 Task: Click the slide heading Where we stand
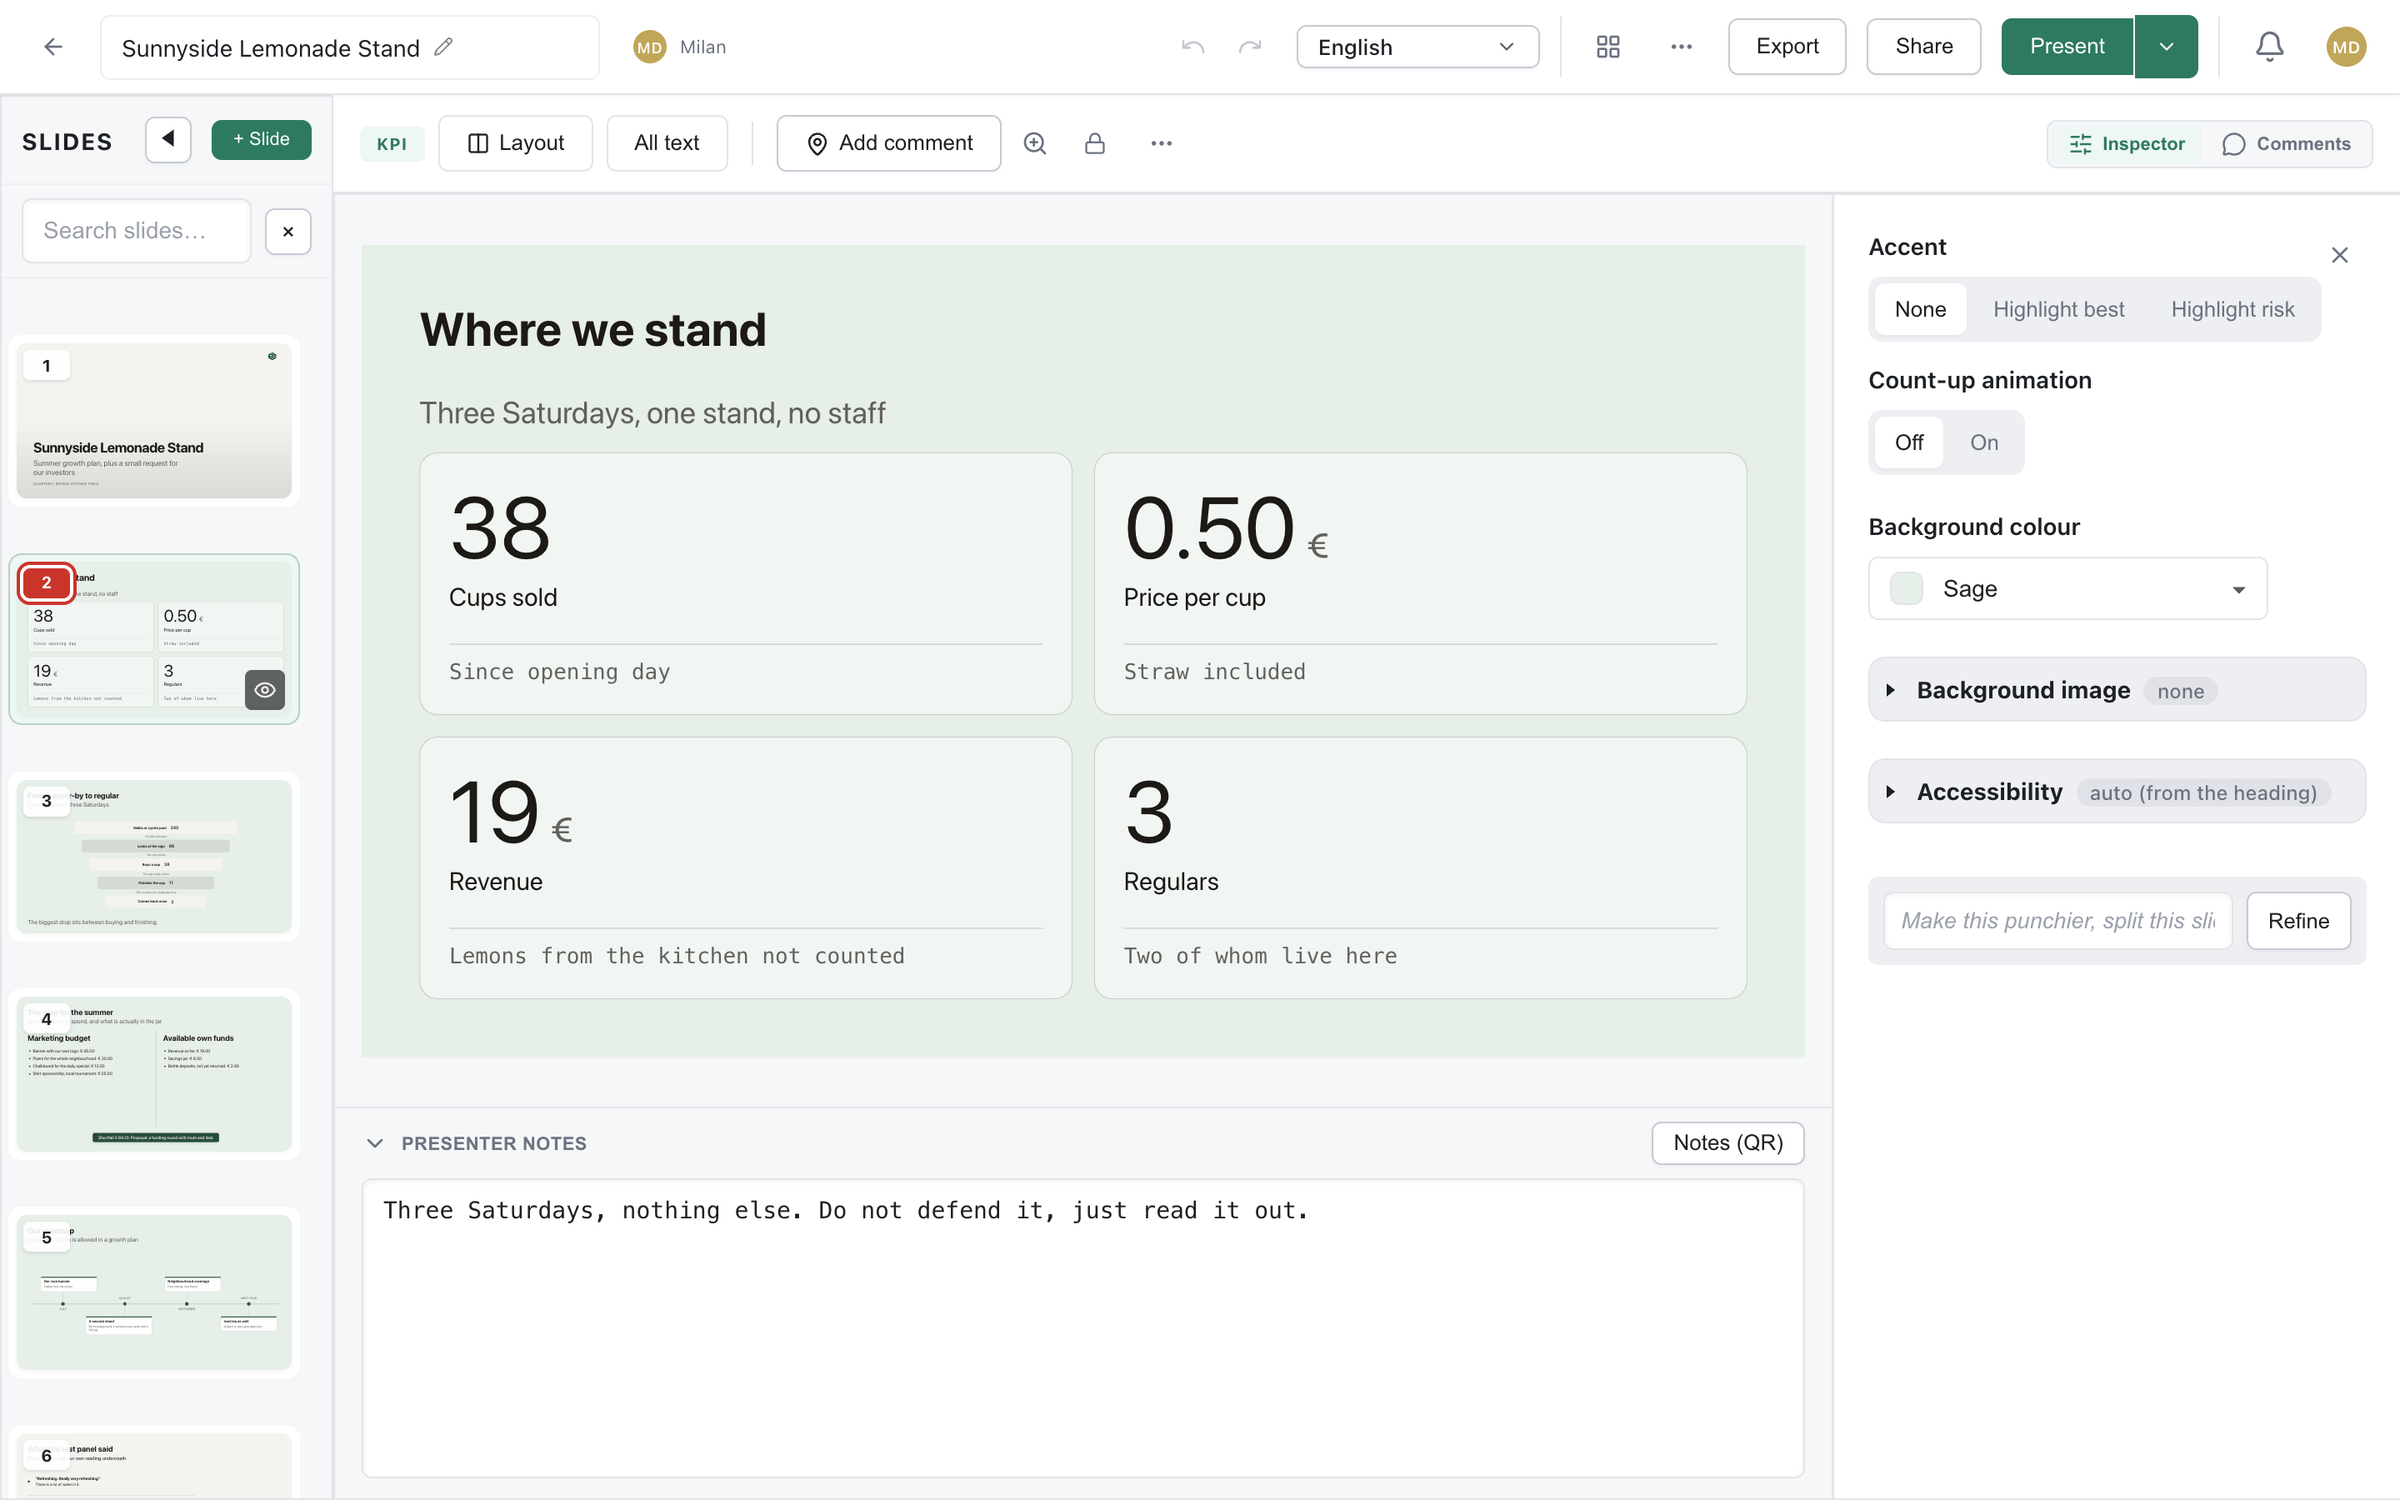[x=593, y=330]
